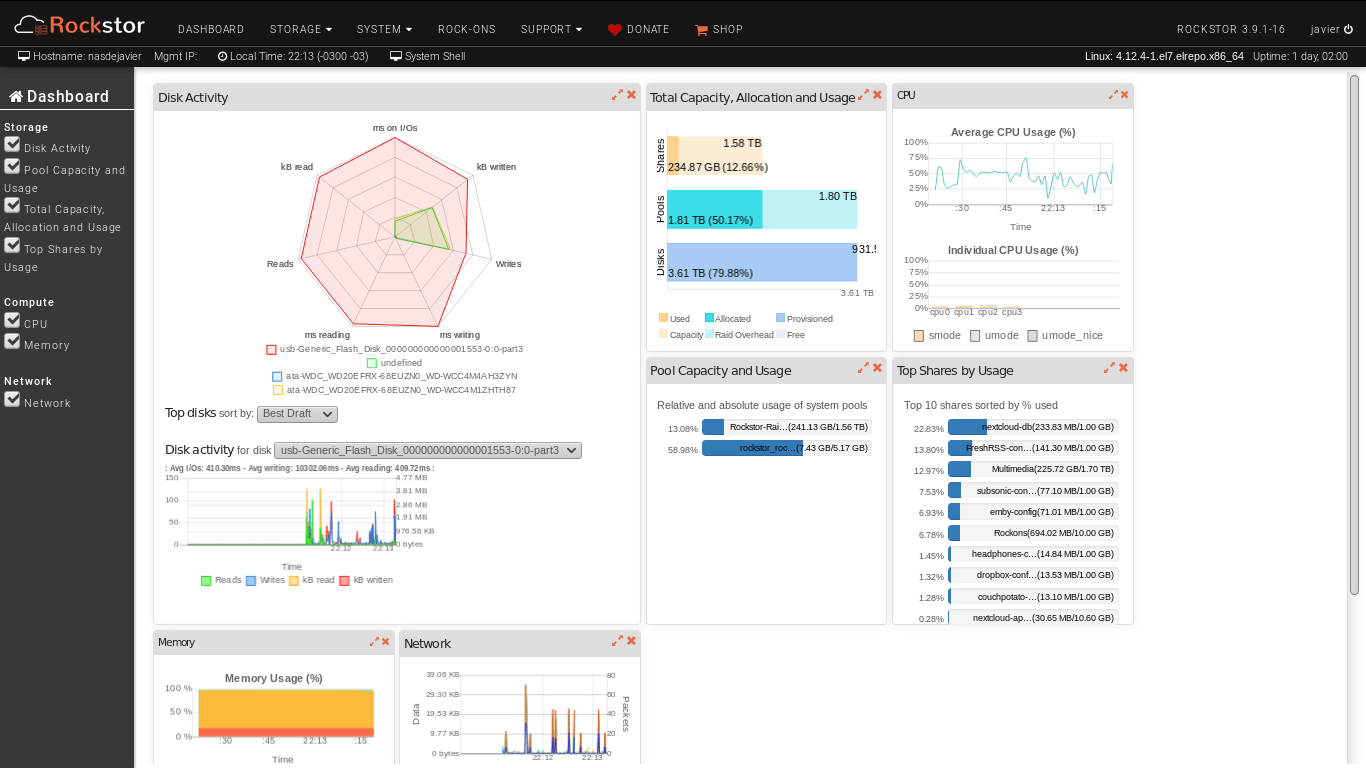Image resolution: width=1366 pixels, height=768 pixels.
Task: Toggle CPU widget checkbox
Action: click(x=12, y=321)
